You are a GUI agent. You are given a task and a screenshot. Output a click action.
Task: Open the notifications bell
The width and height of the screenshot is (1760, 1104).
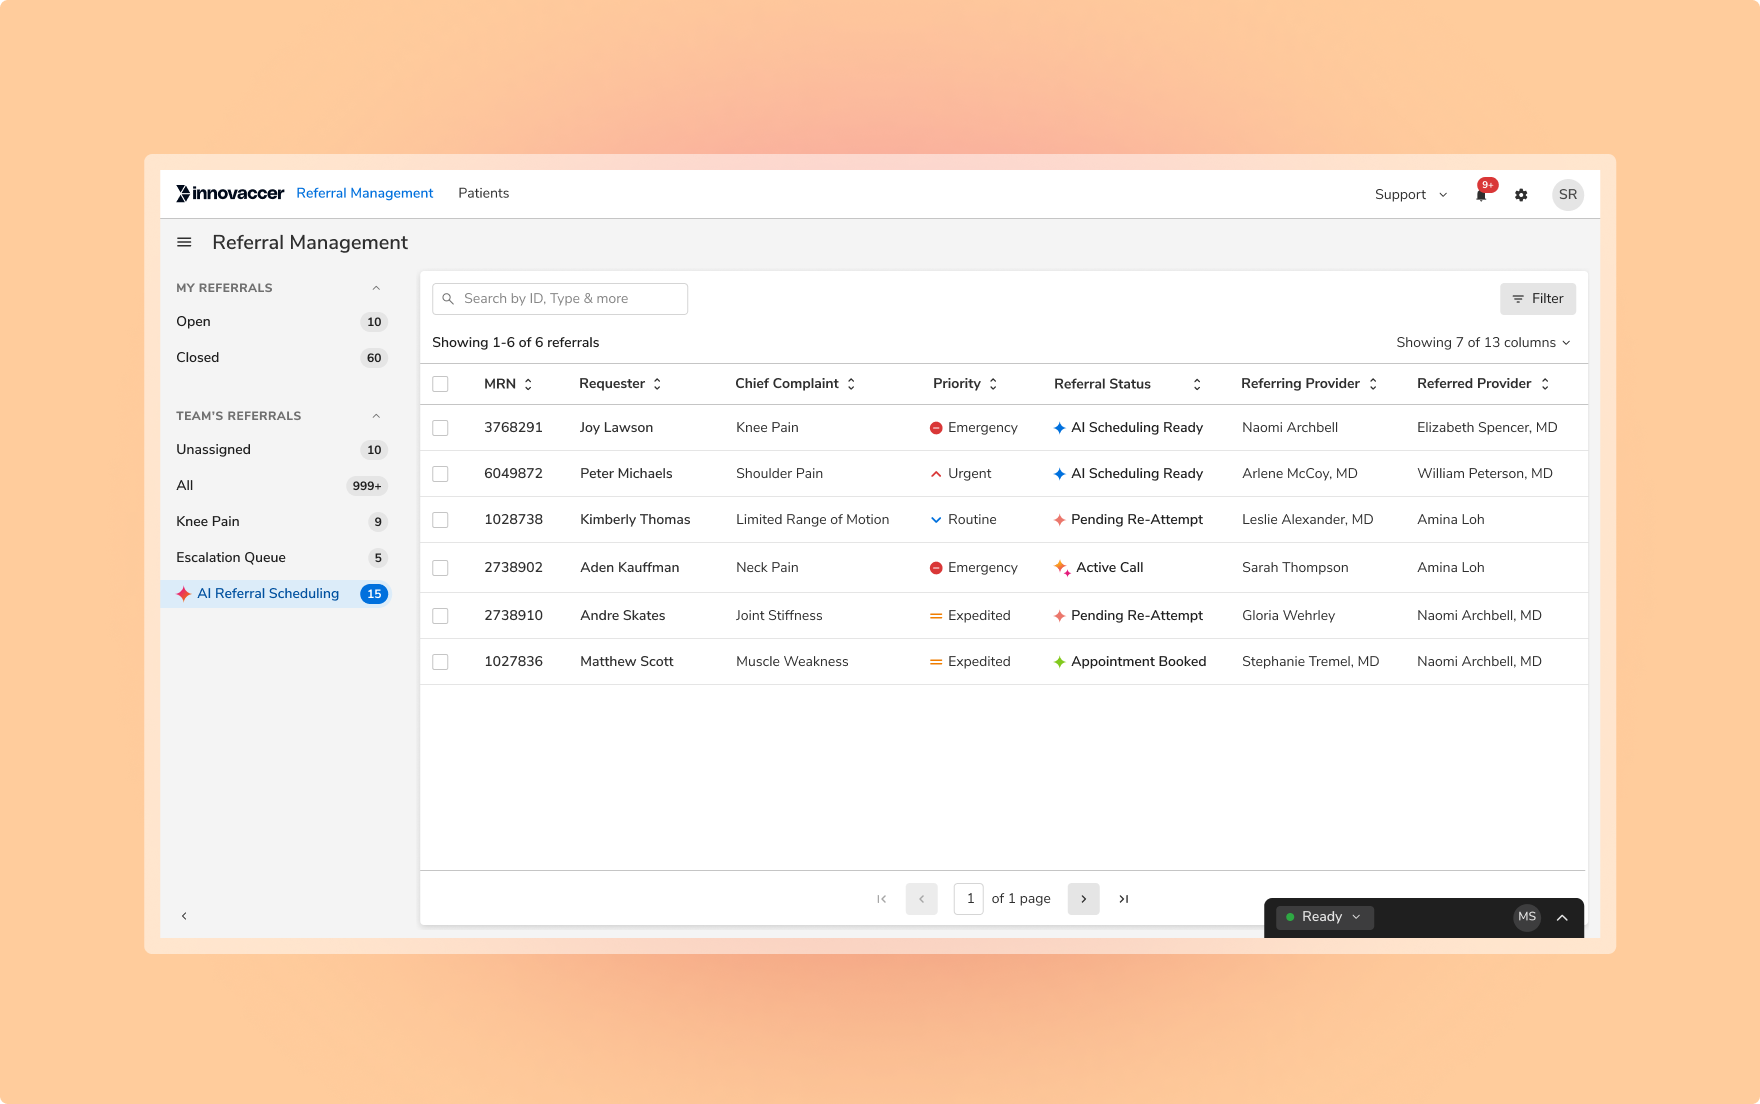(x=1481, y=195)
